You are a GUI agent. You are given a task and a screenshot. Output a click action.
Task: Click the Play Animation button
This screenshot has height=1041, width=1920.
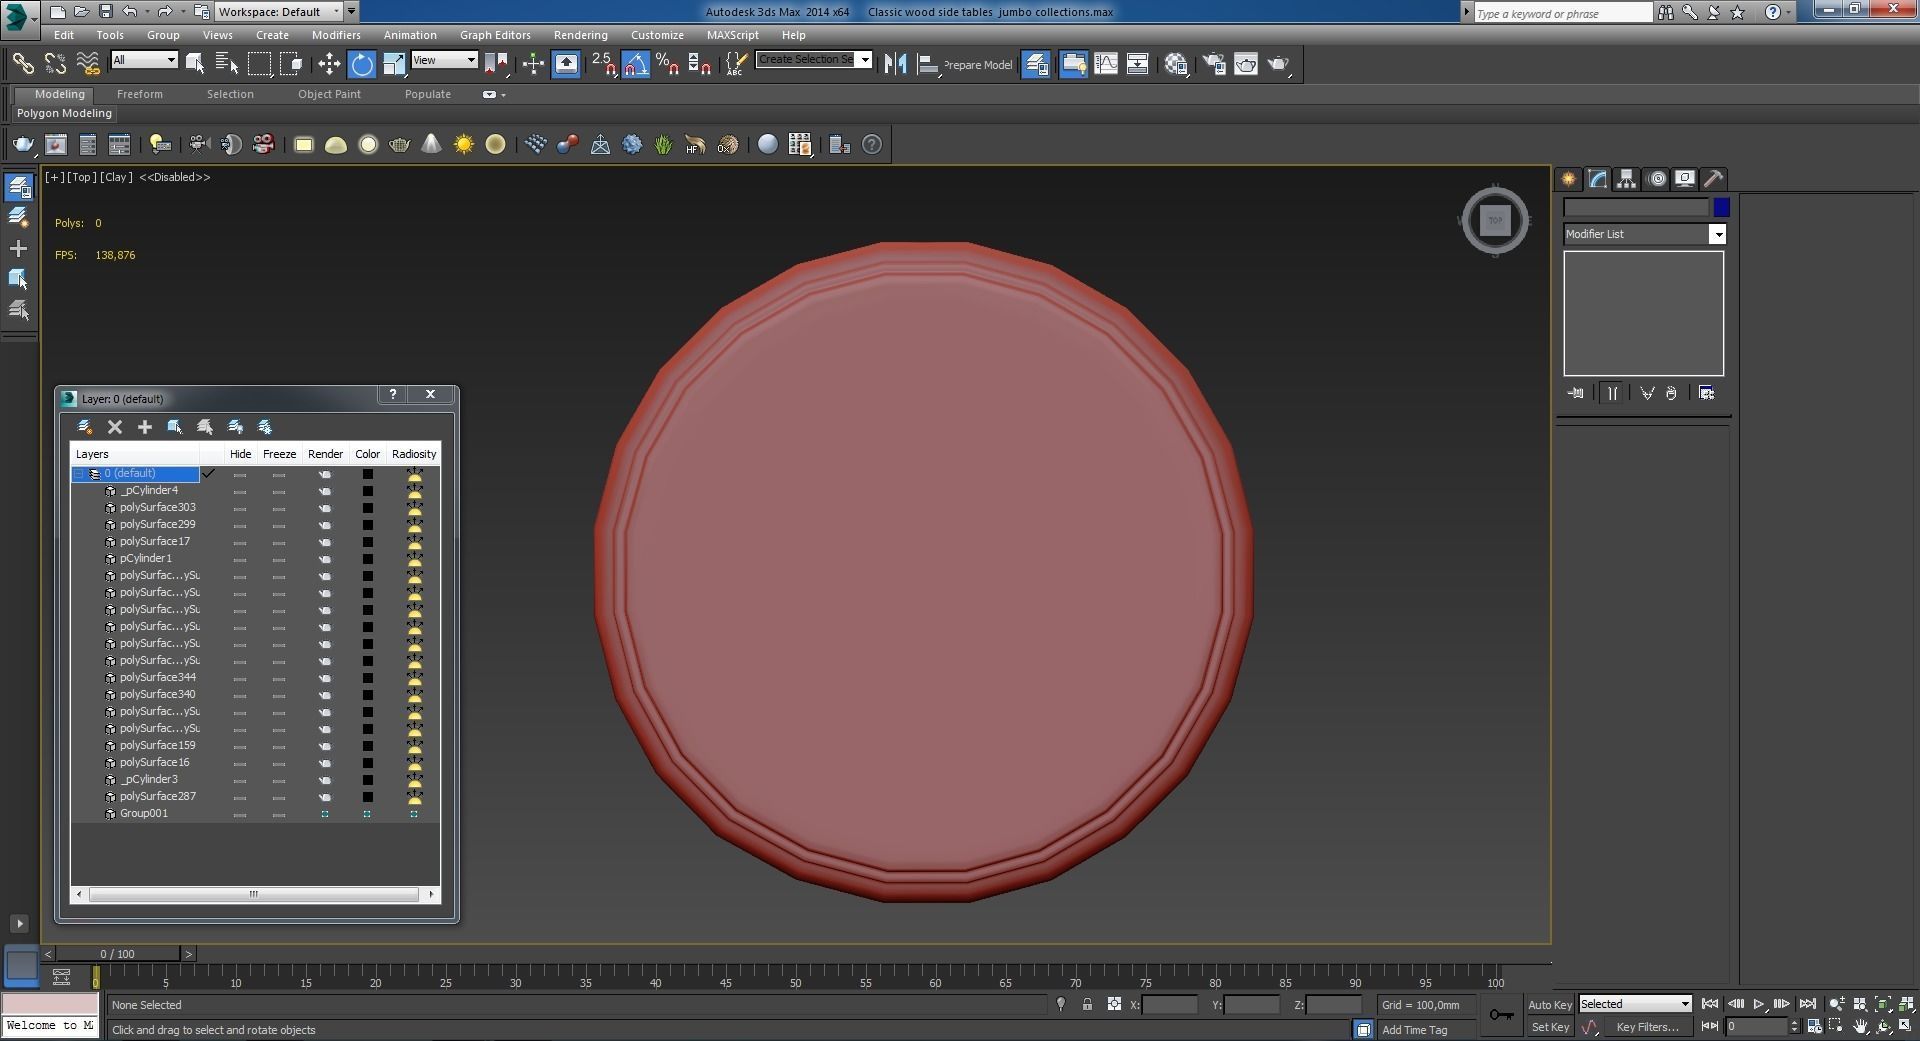click(1759, 1004)
